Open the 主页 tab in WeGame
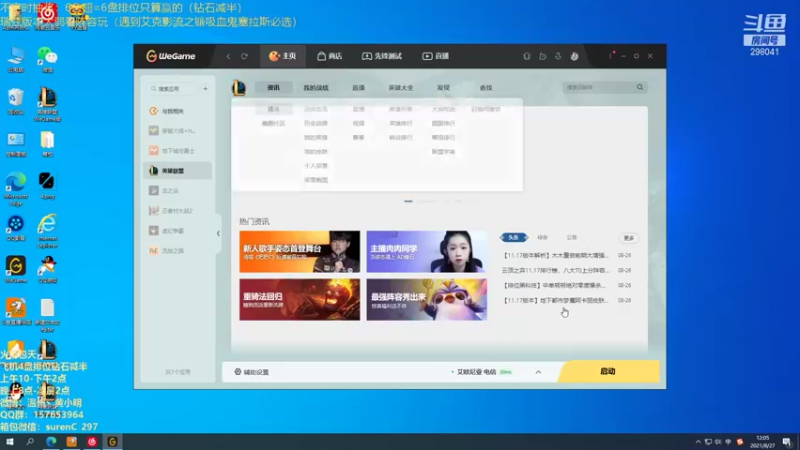Image resolution: width=800 pixels, height=450 pixels. pyautogui.click(x=283, y=56)
